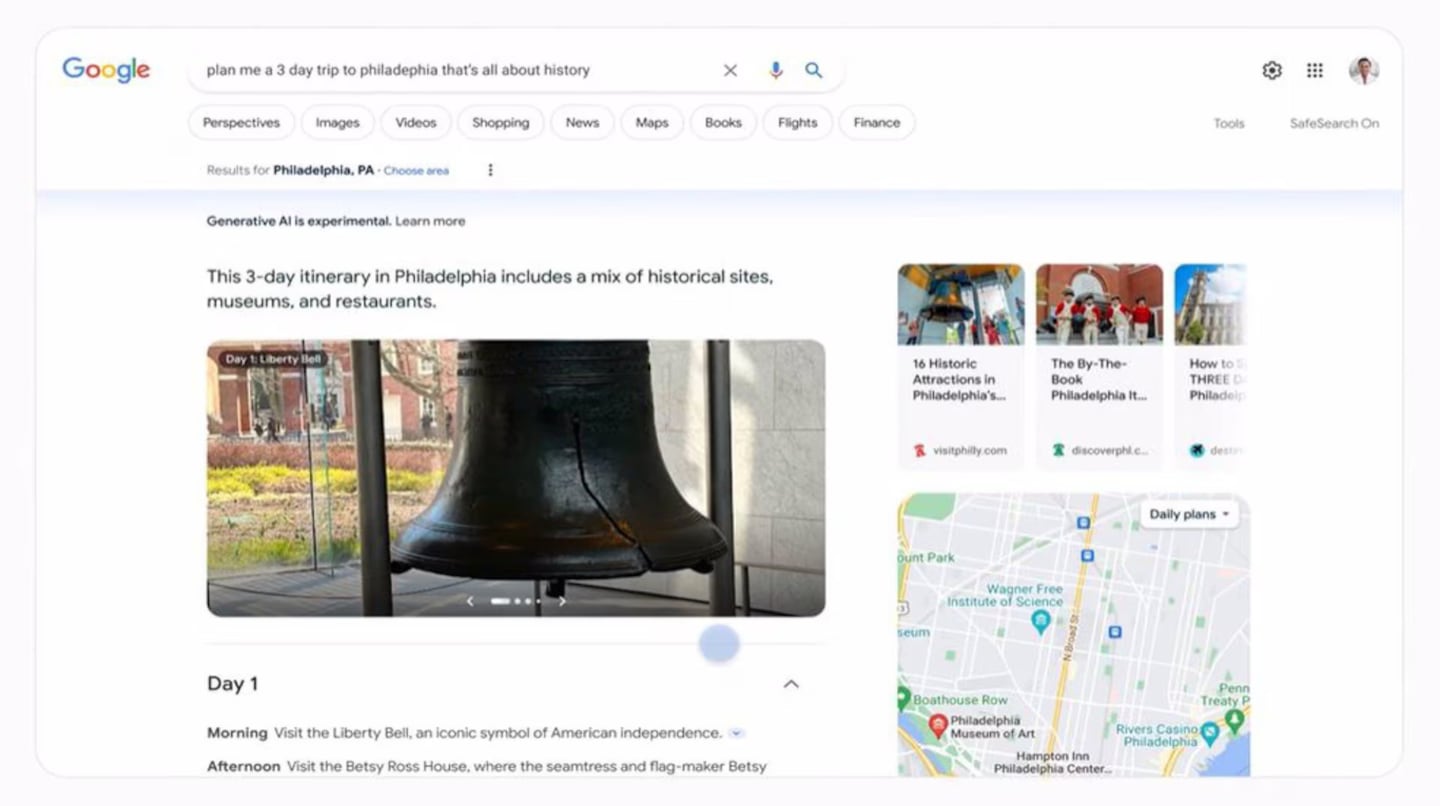The height and width of the screenshot is (806, 1440).
Task: Click Rivers Casino Philadelphia map marker
Action: point(1209,735)
